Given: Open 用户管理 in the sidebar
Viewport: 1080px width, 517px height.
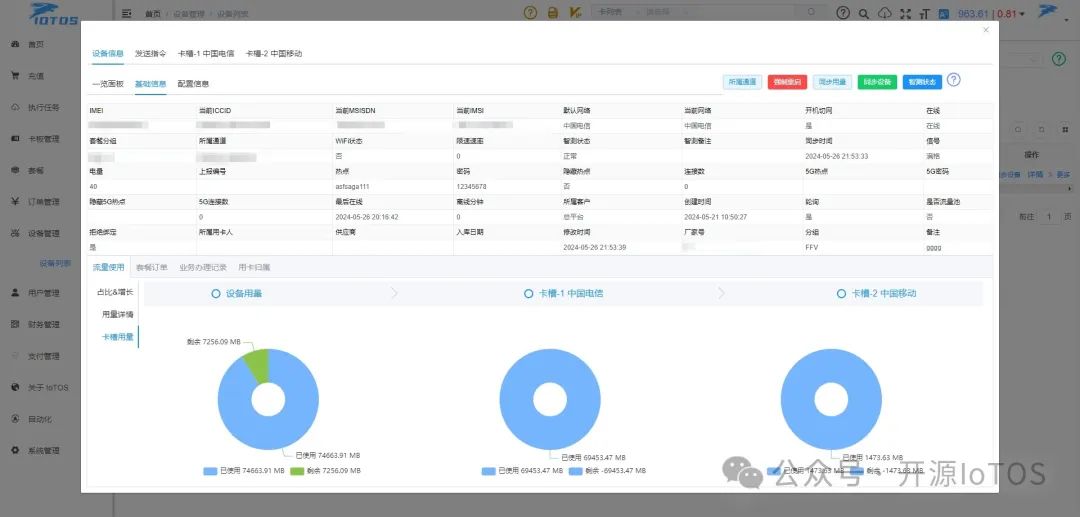Looking at the screenshot, I should [x=43, y=293].
